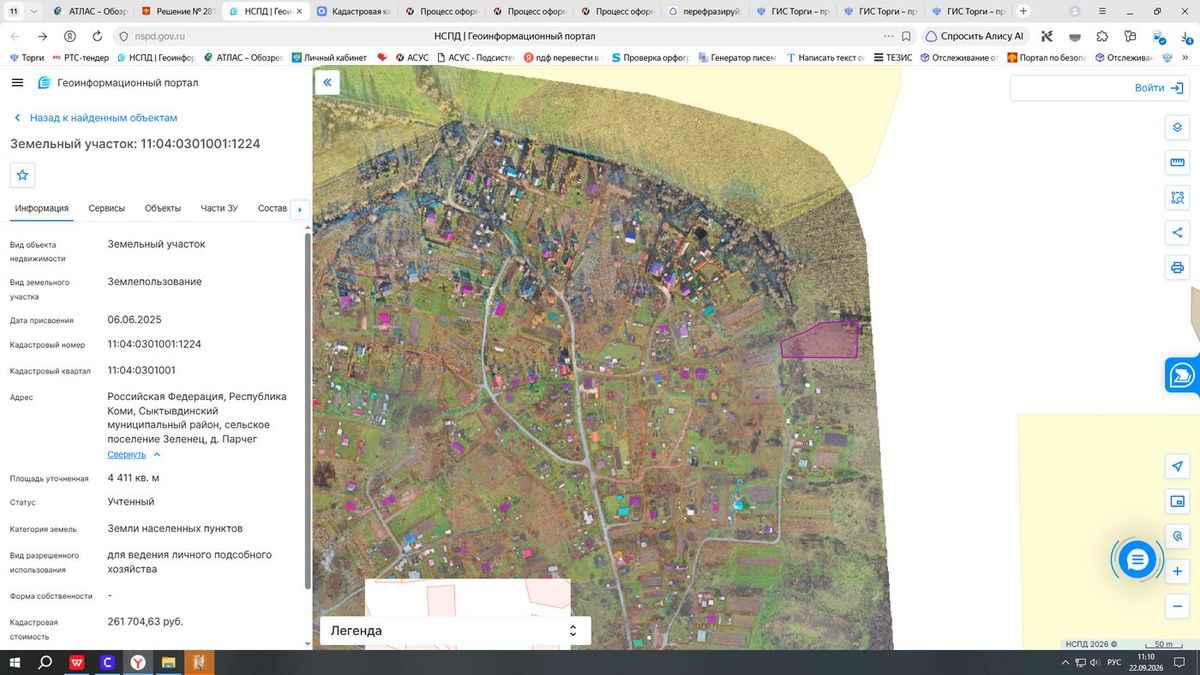
Task: Add parcel to favorites with star icon
Action: pos(23,175)
